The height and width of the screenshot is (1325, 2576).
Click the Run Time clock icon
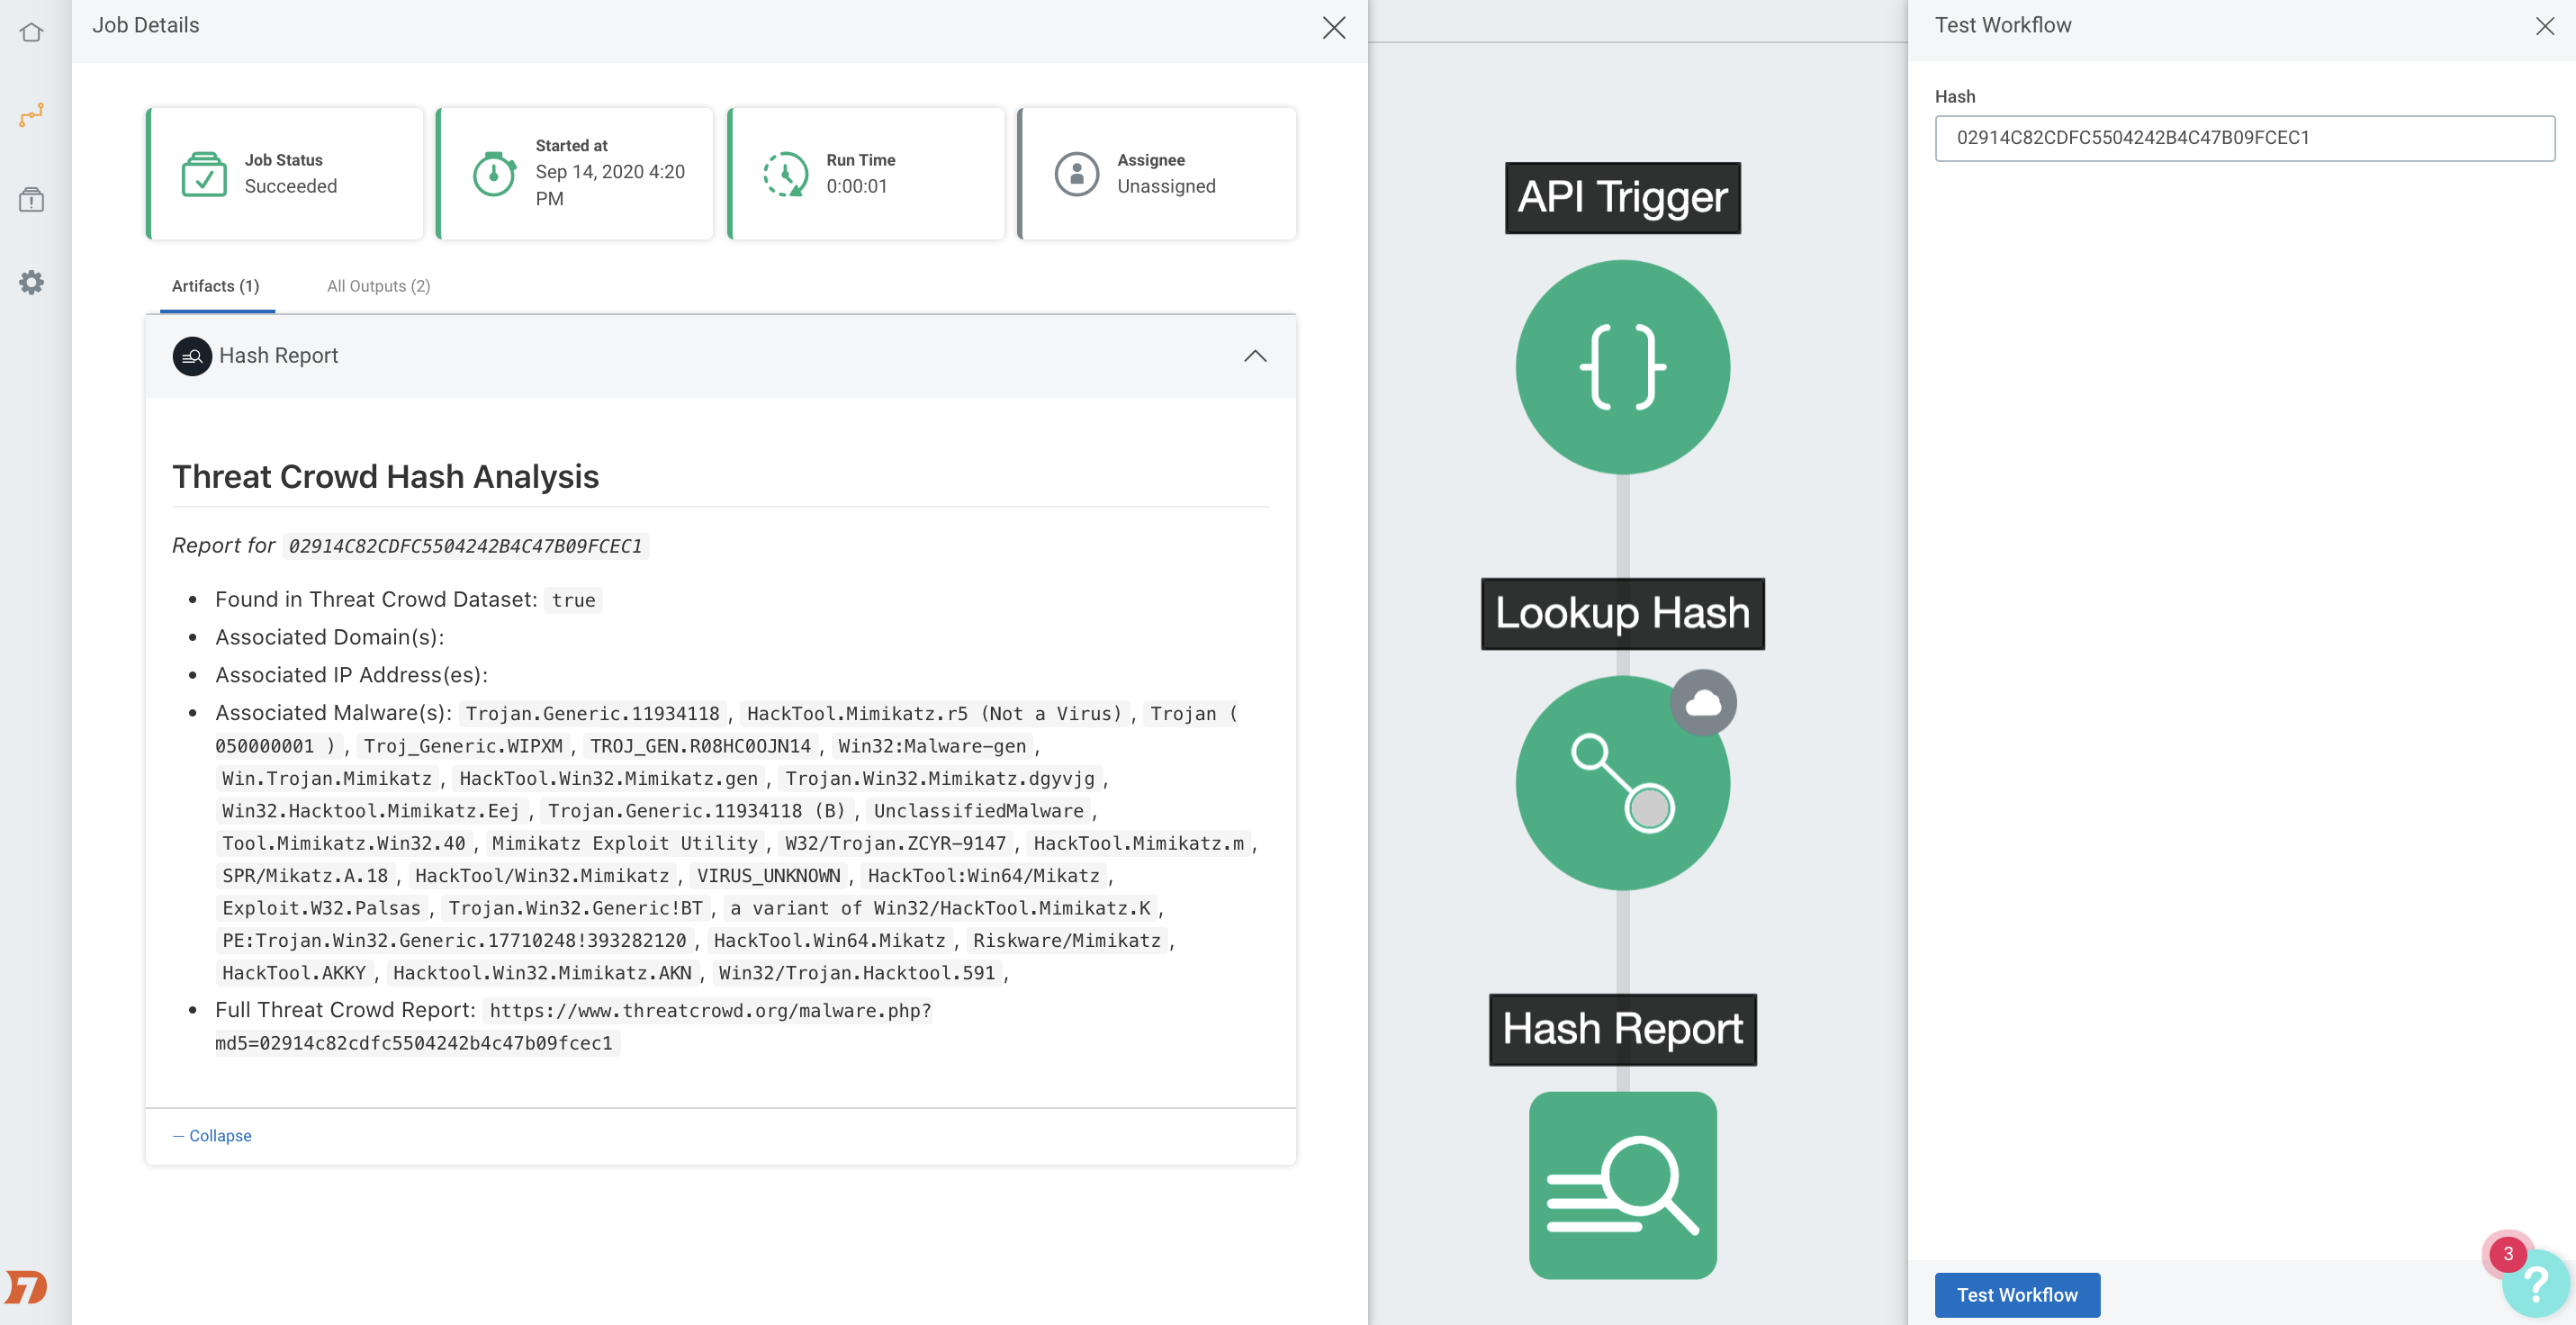tap(785, 174)
